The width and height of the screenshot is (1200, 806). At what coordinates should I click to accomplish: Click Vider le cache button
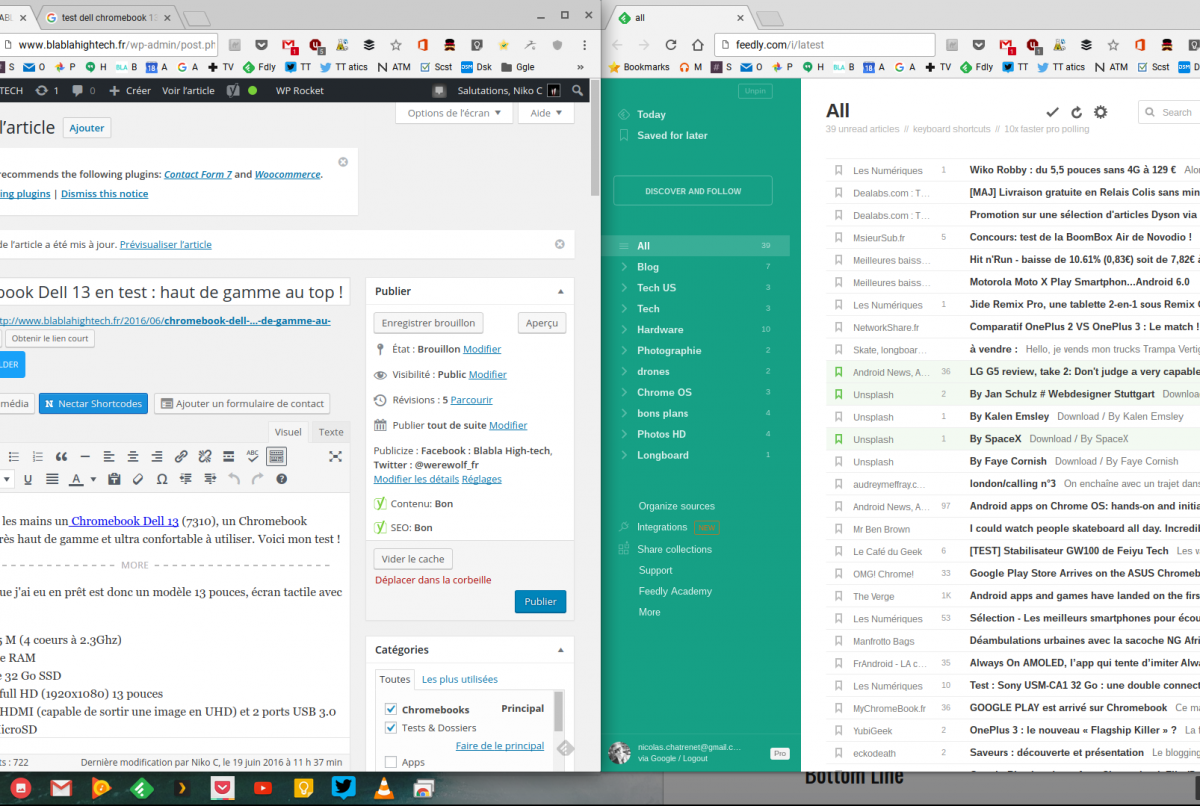click(x=413, y=558)
